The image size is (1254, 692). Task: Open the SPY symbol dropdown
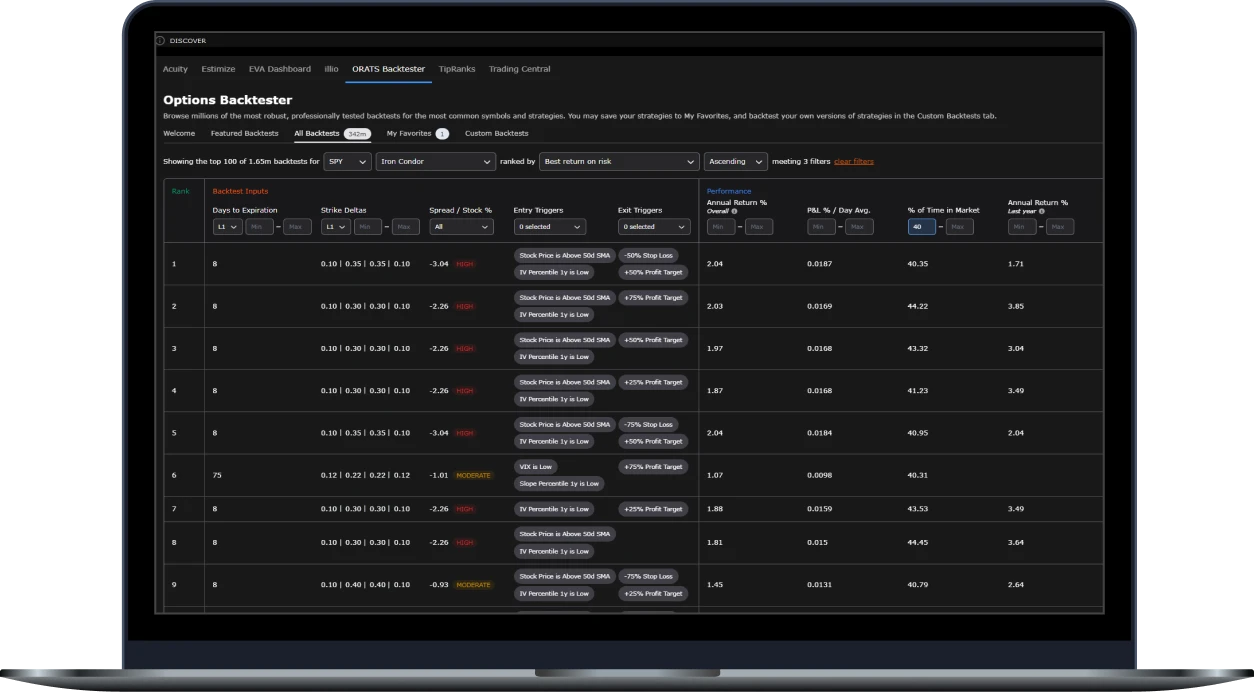tap(347, 161)
